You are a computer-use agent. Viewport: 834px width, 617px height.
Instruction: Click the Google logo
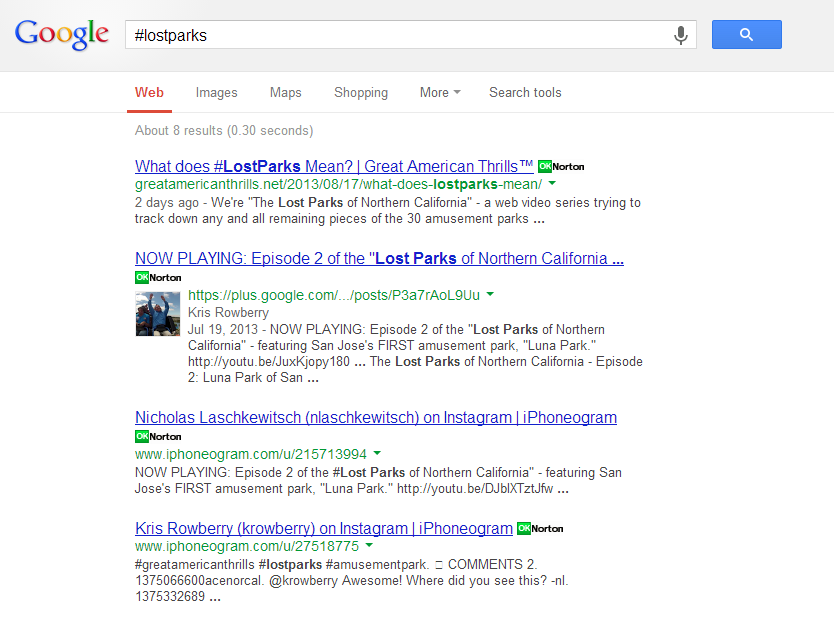pos(62,34)
